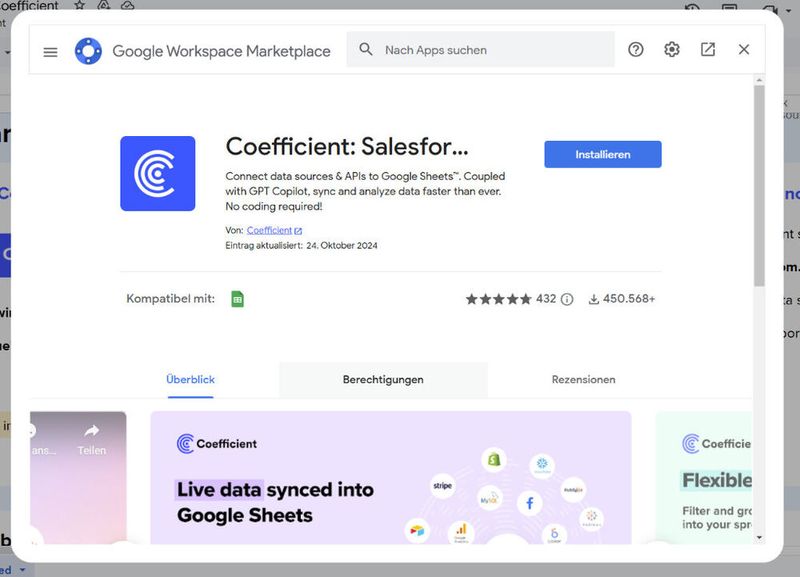Click the Installieren button

click(603, 154)
